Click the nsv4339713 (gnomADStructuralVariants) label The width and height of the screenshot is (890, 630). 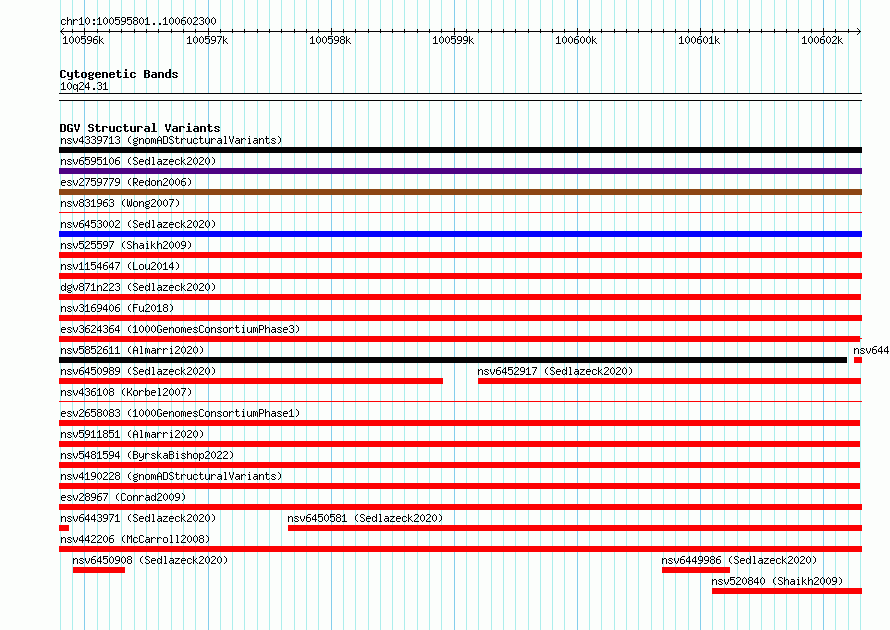(171, 140)
